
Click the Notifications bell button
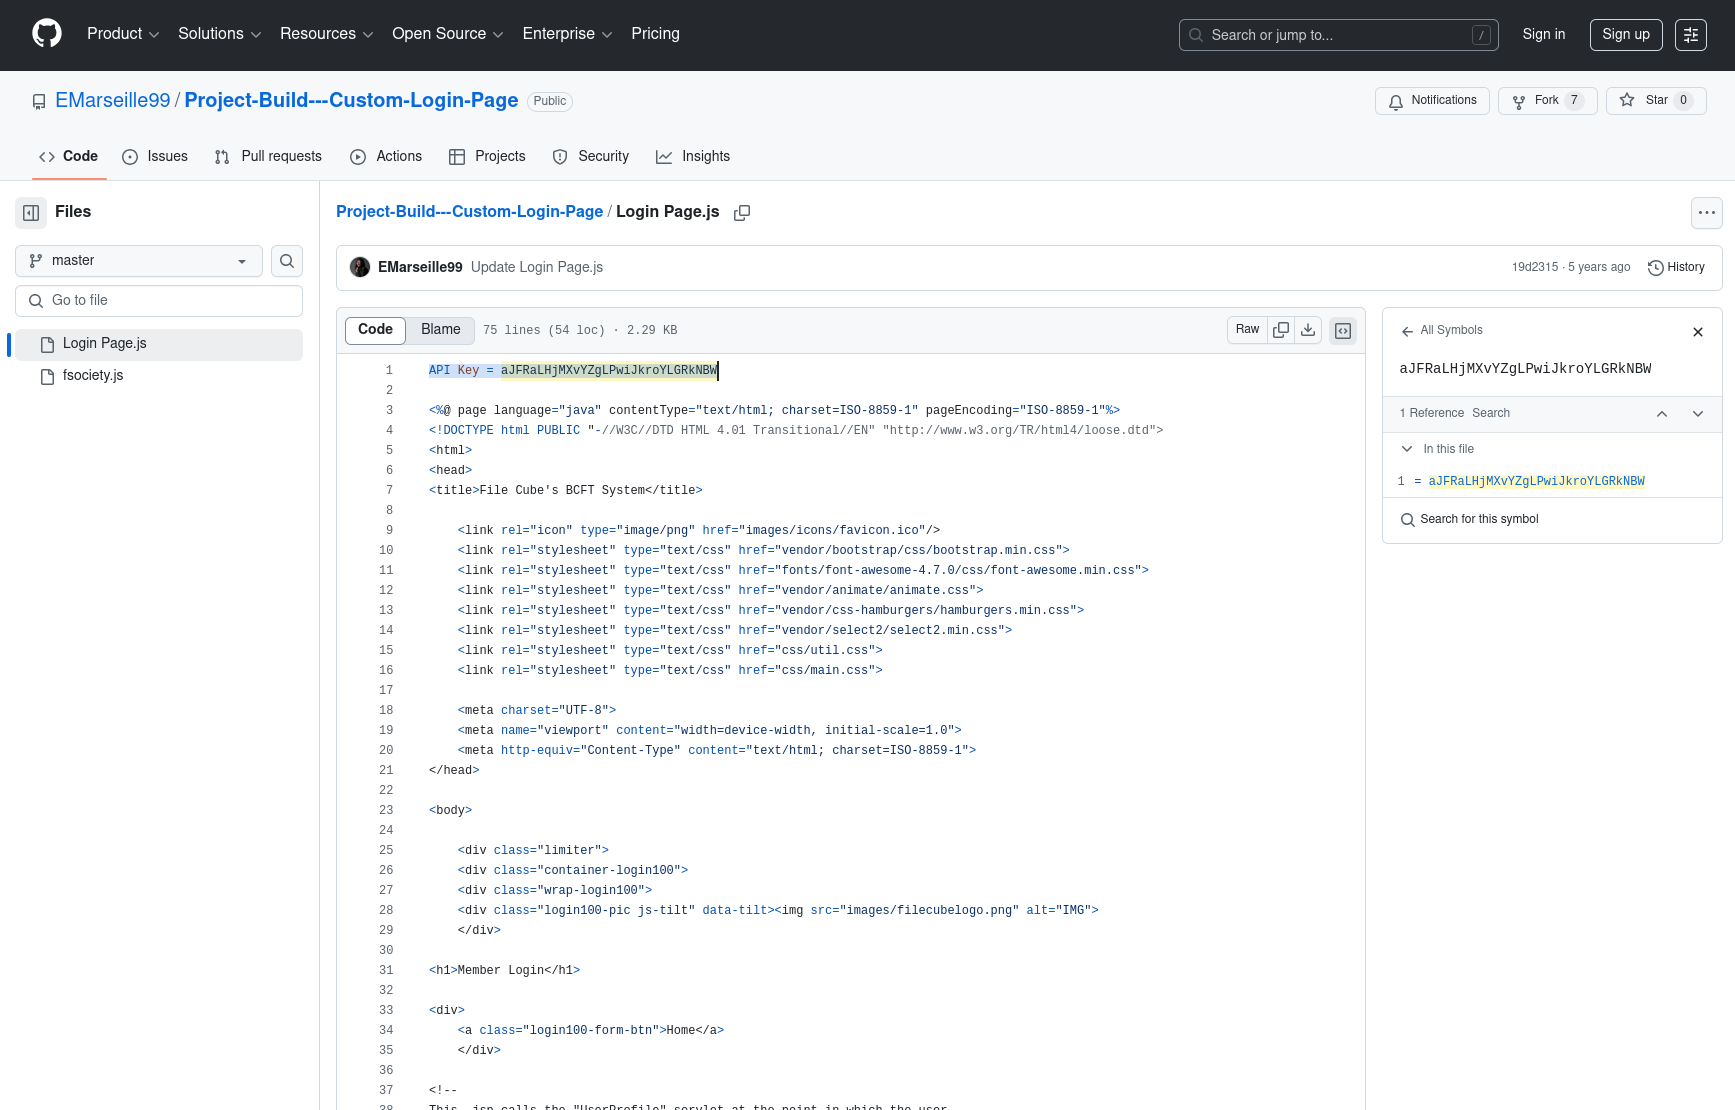pyautogui.click(x=1432, y=101)
